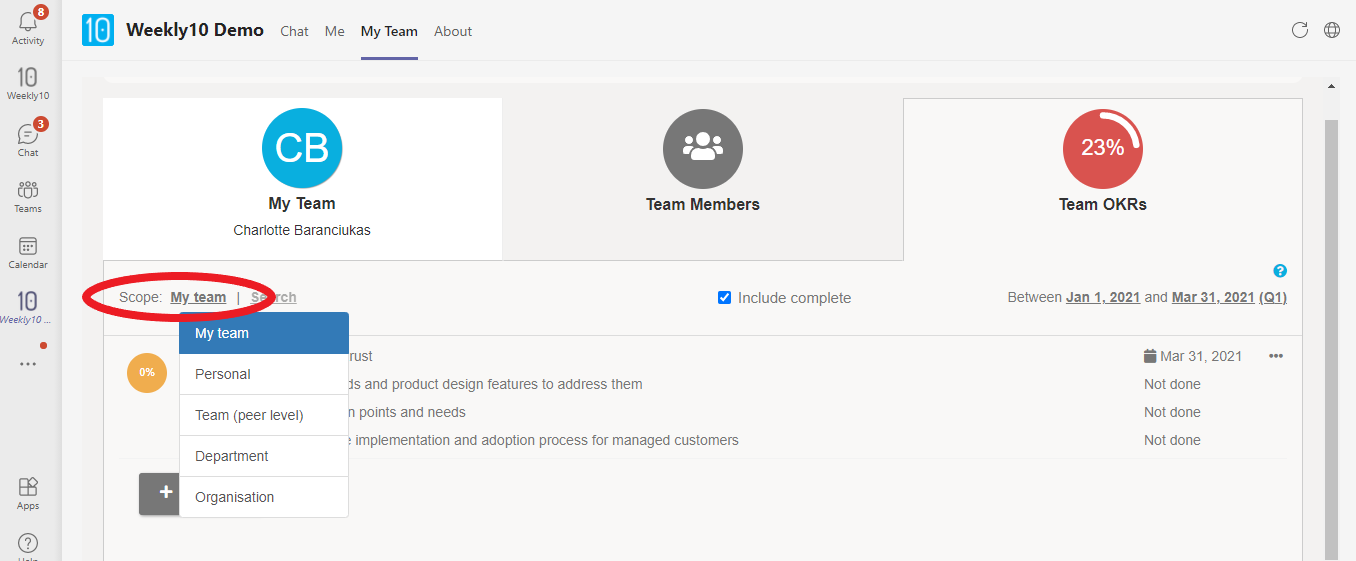This screenshot has height=561, width=1356.
Task: Click Not done beside implementation and adoption
Action: [x=1172, y=440]
